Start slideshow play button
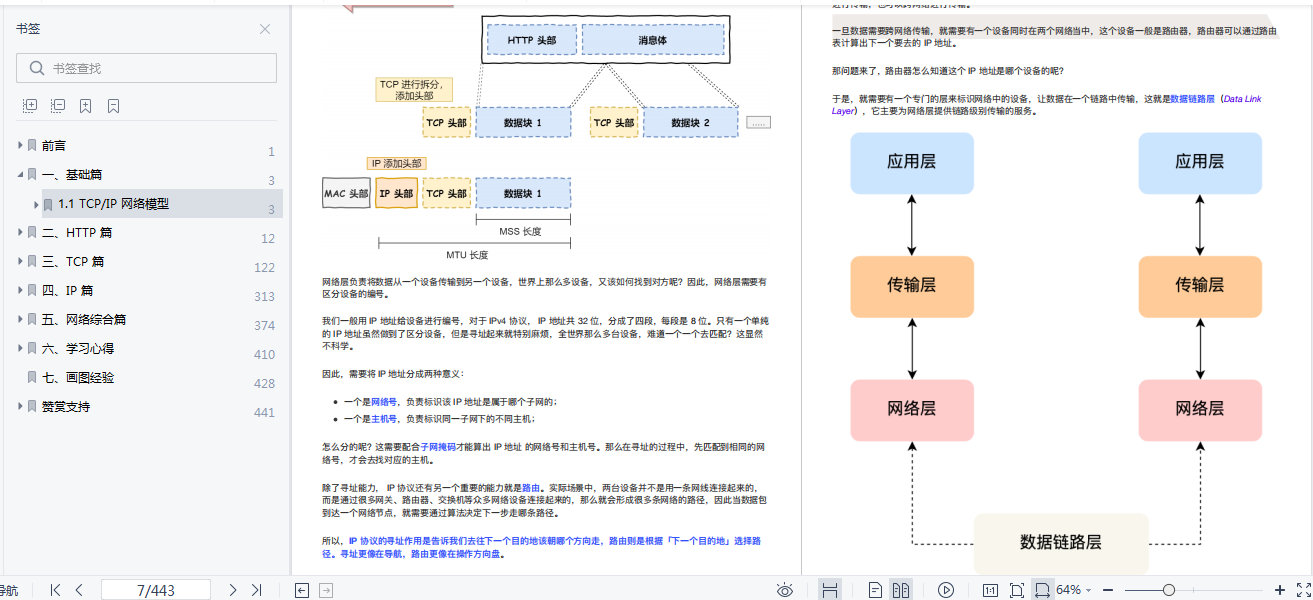The image size is (1313, 600). (946, 590)
